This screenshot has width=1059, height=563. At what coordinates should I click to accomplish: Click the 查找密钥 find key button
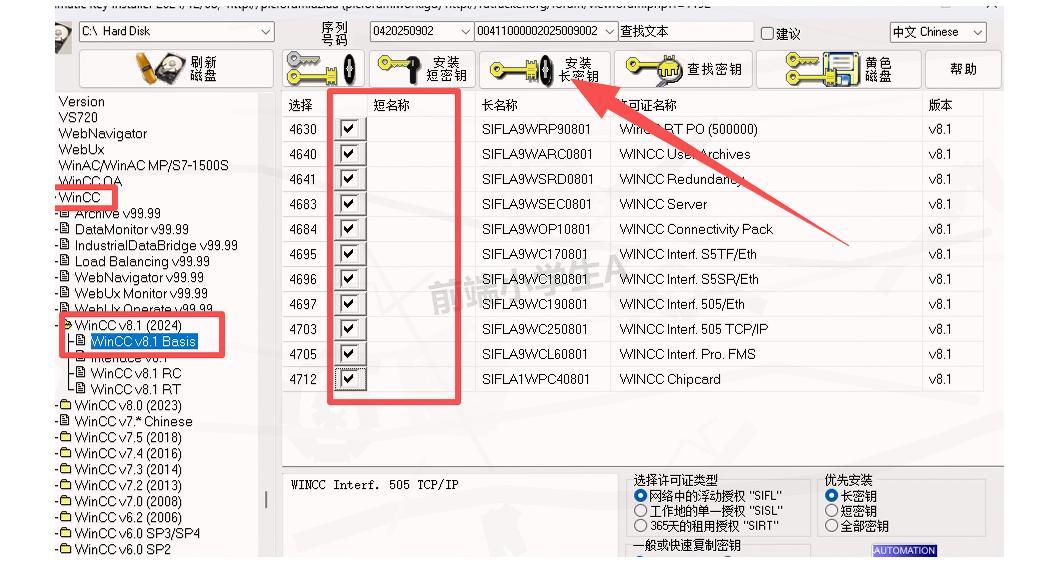(x=683, y=69)
